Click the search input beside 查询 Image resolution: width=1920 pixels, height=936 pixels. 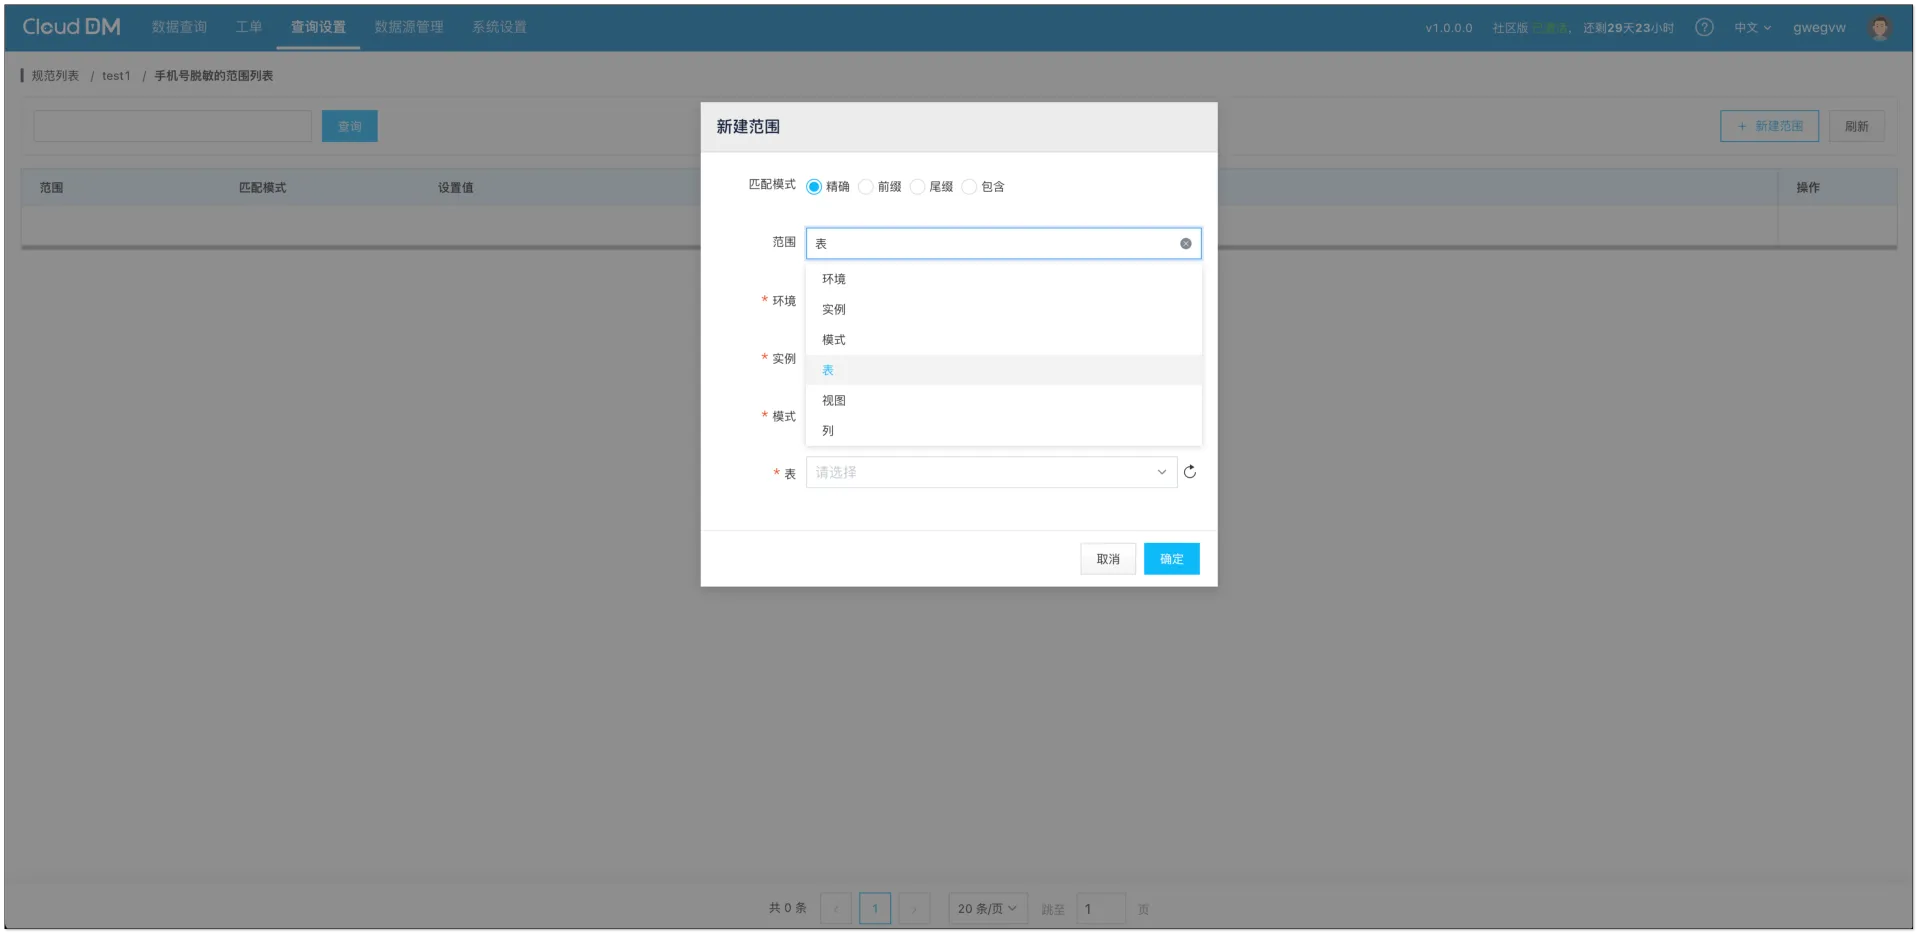(x=173, y=126)
